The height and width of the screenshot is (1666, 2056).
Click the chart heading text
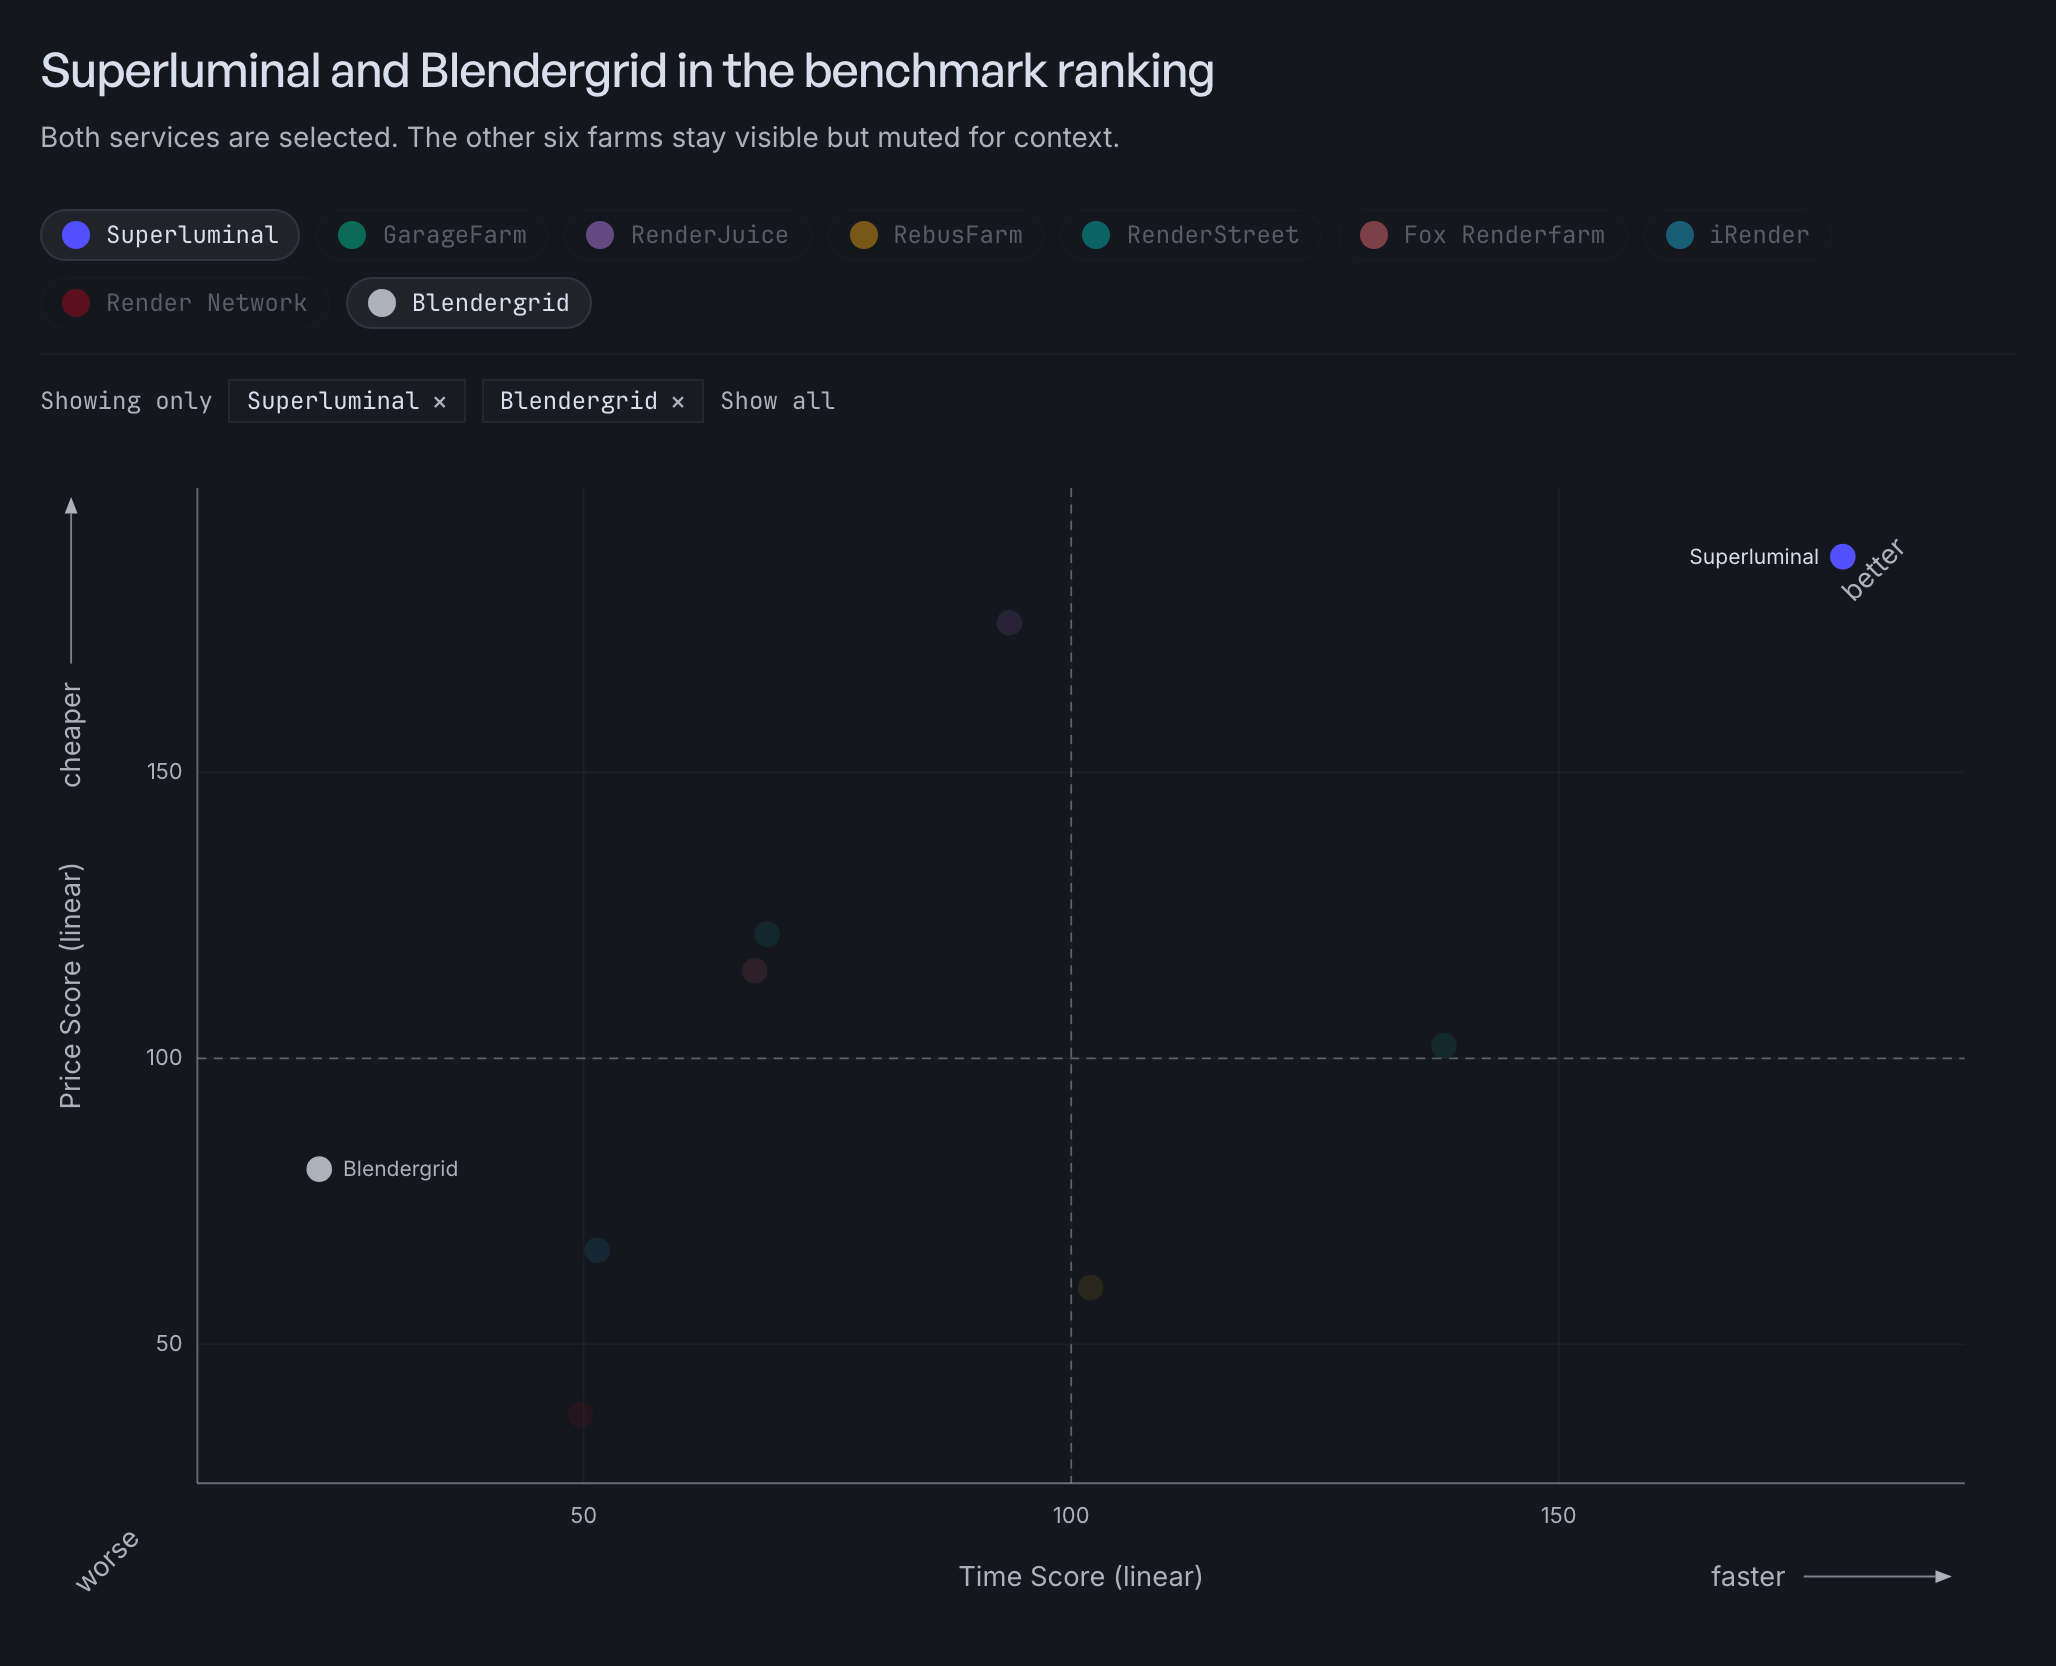(627, 71)
